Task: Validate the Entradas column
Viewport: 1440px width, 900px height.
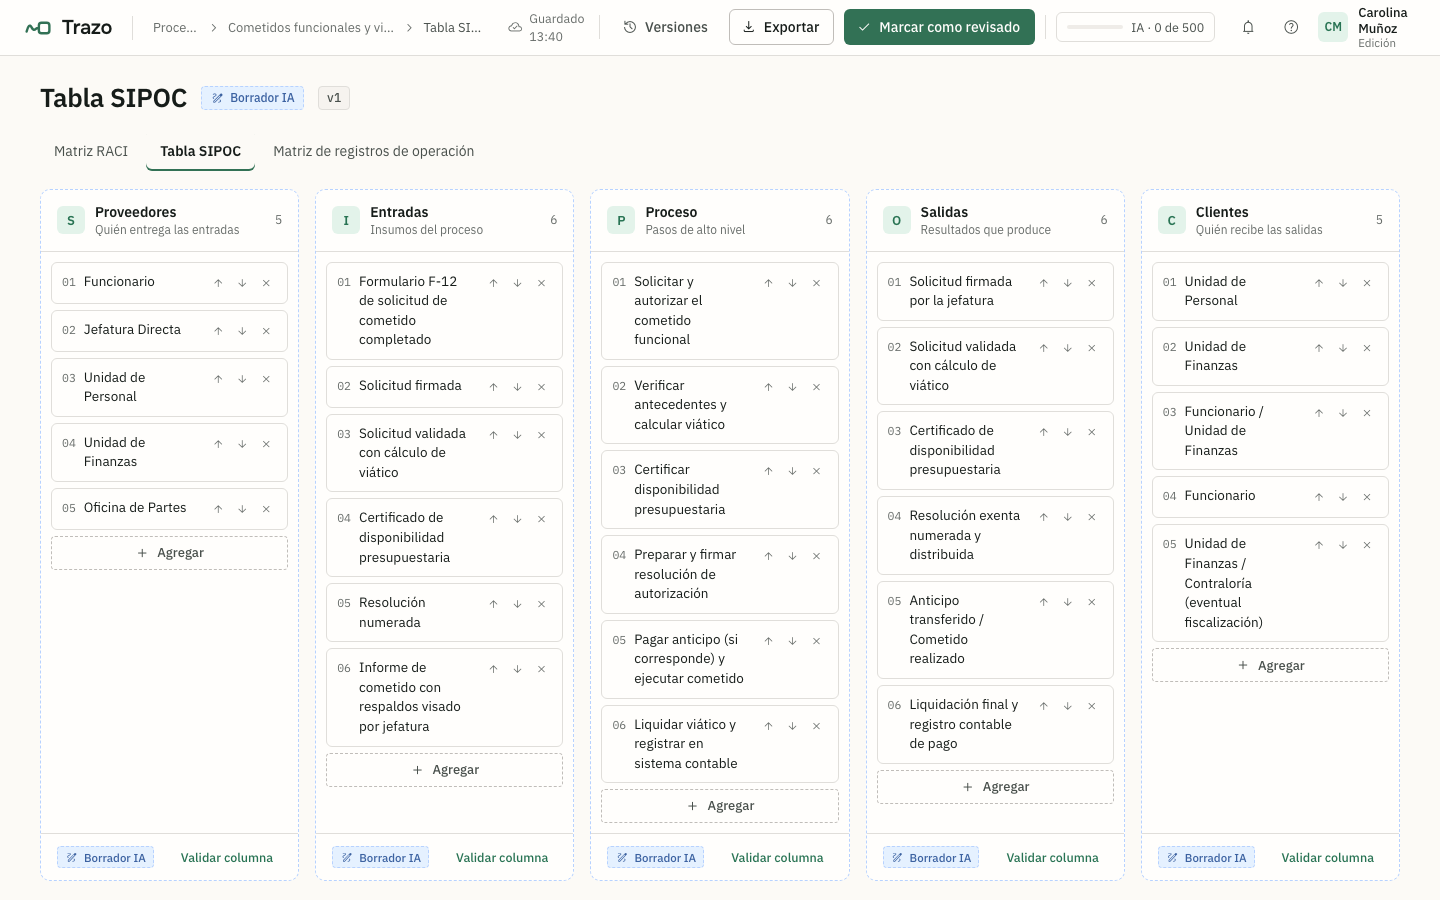Action: (502, 858)
